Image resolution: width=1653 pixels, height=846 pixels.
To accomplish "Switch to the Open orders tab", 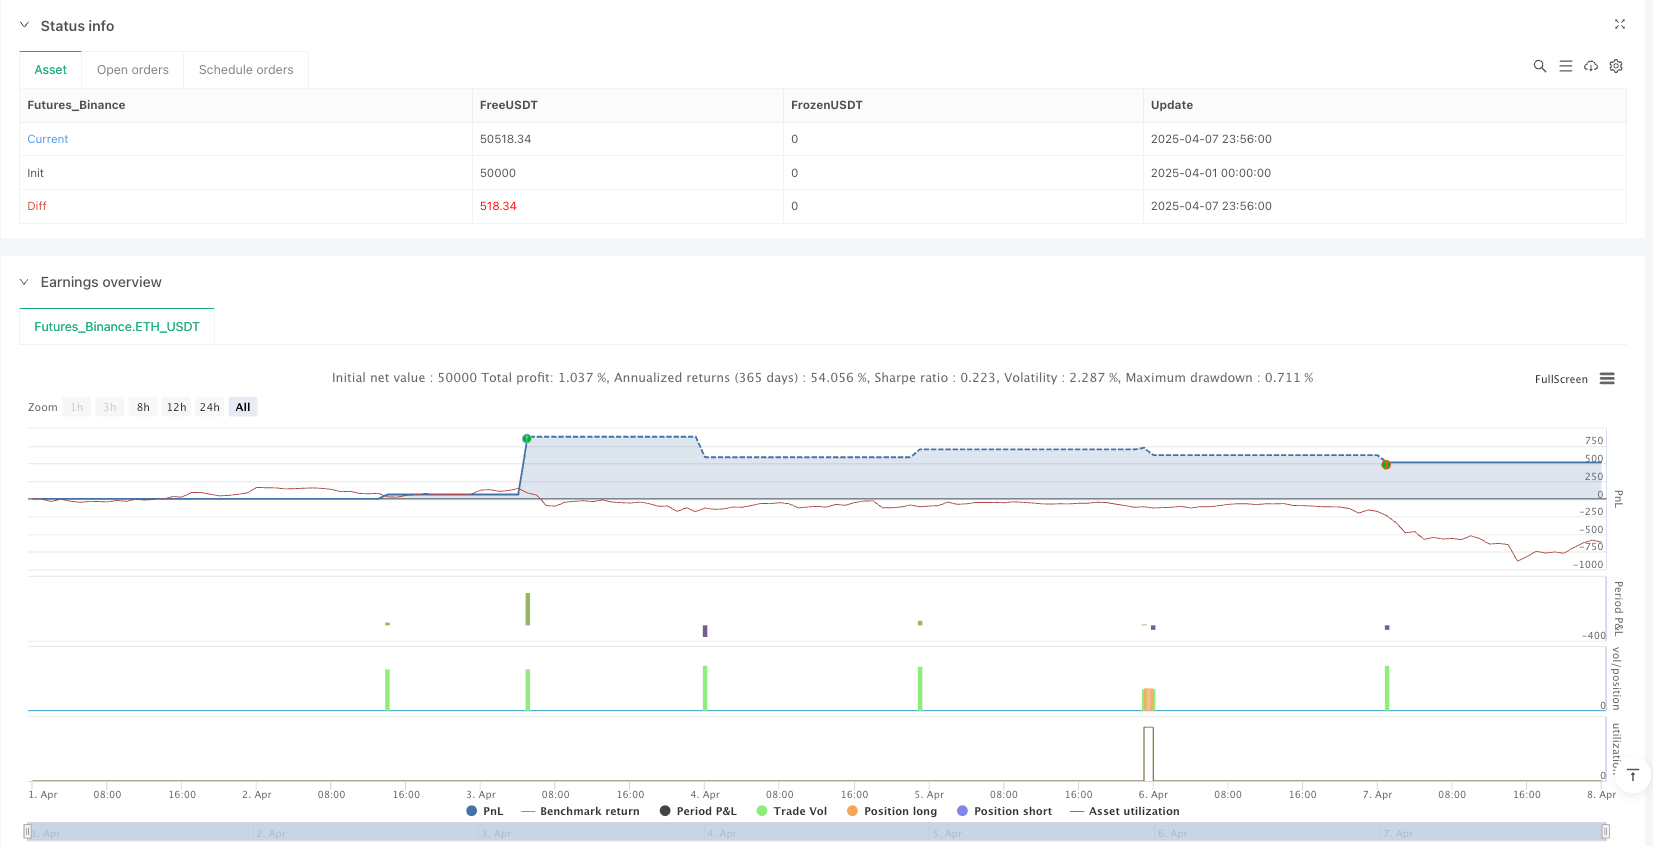I will (133, 70).
